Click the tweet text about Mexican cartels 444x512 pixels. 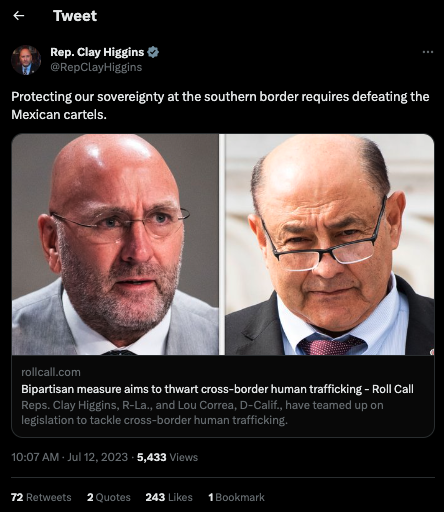(x=220, y=105)
